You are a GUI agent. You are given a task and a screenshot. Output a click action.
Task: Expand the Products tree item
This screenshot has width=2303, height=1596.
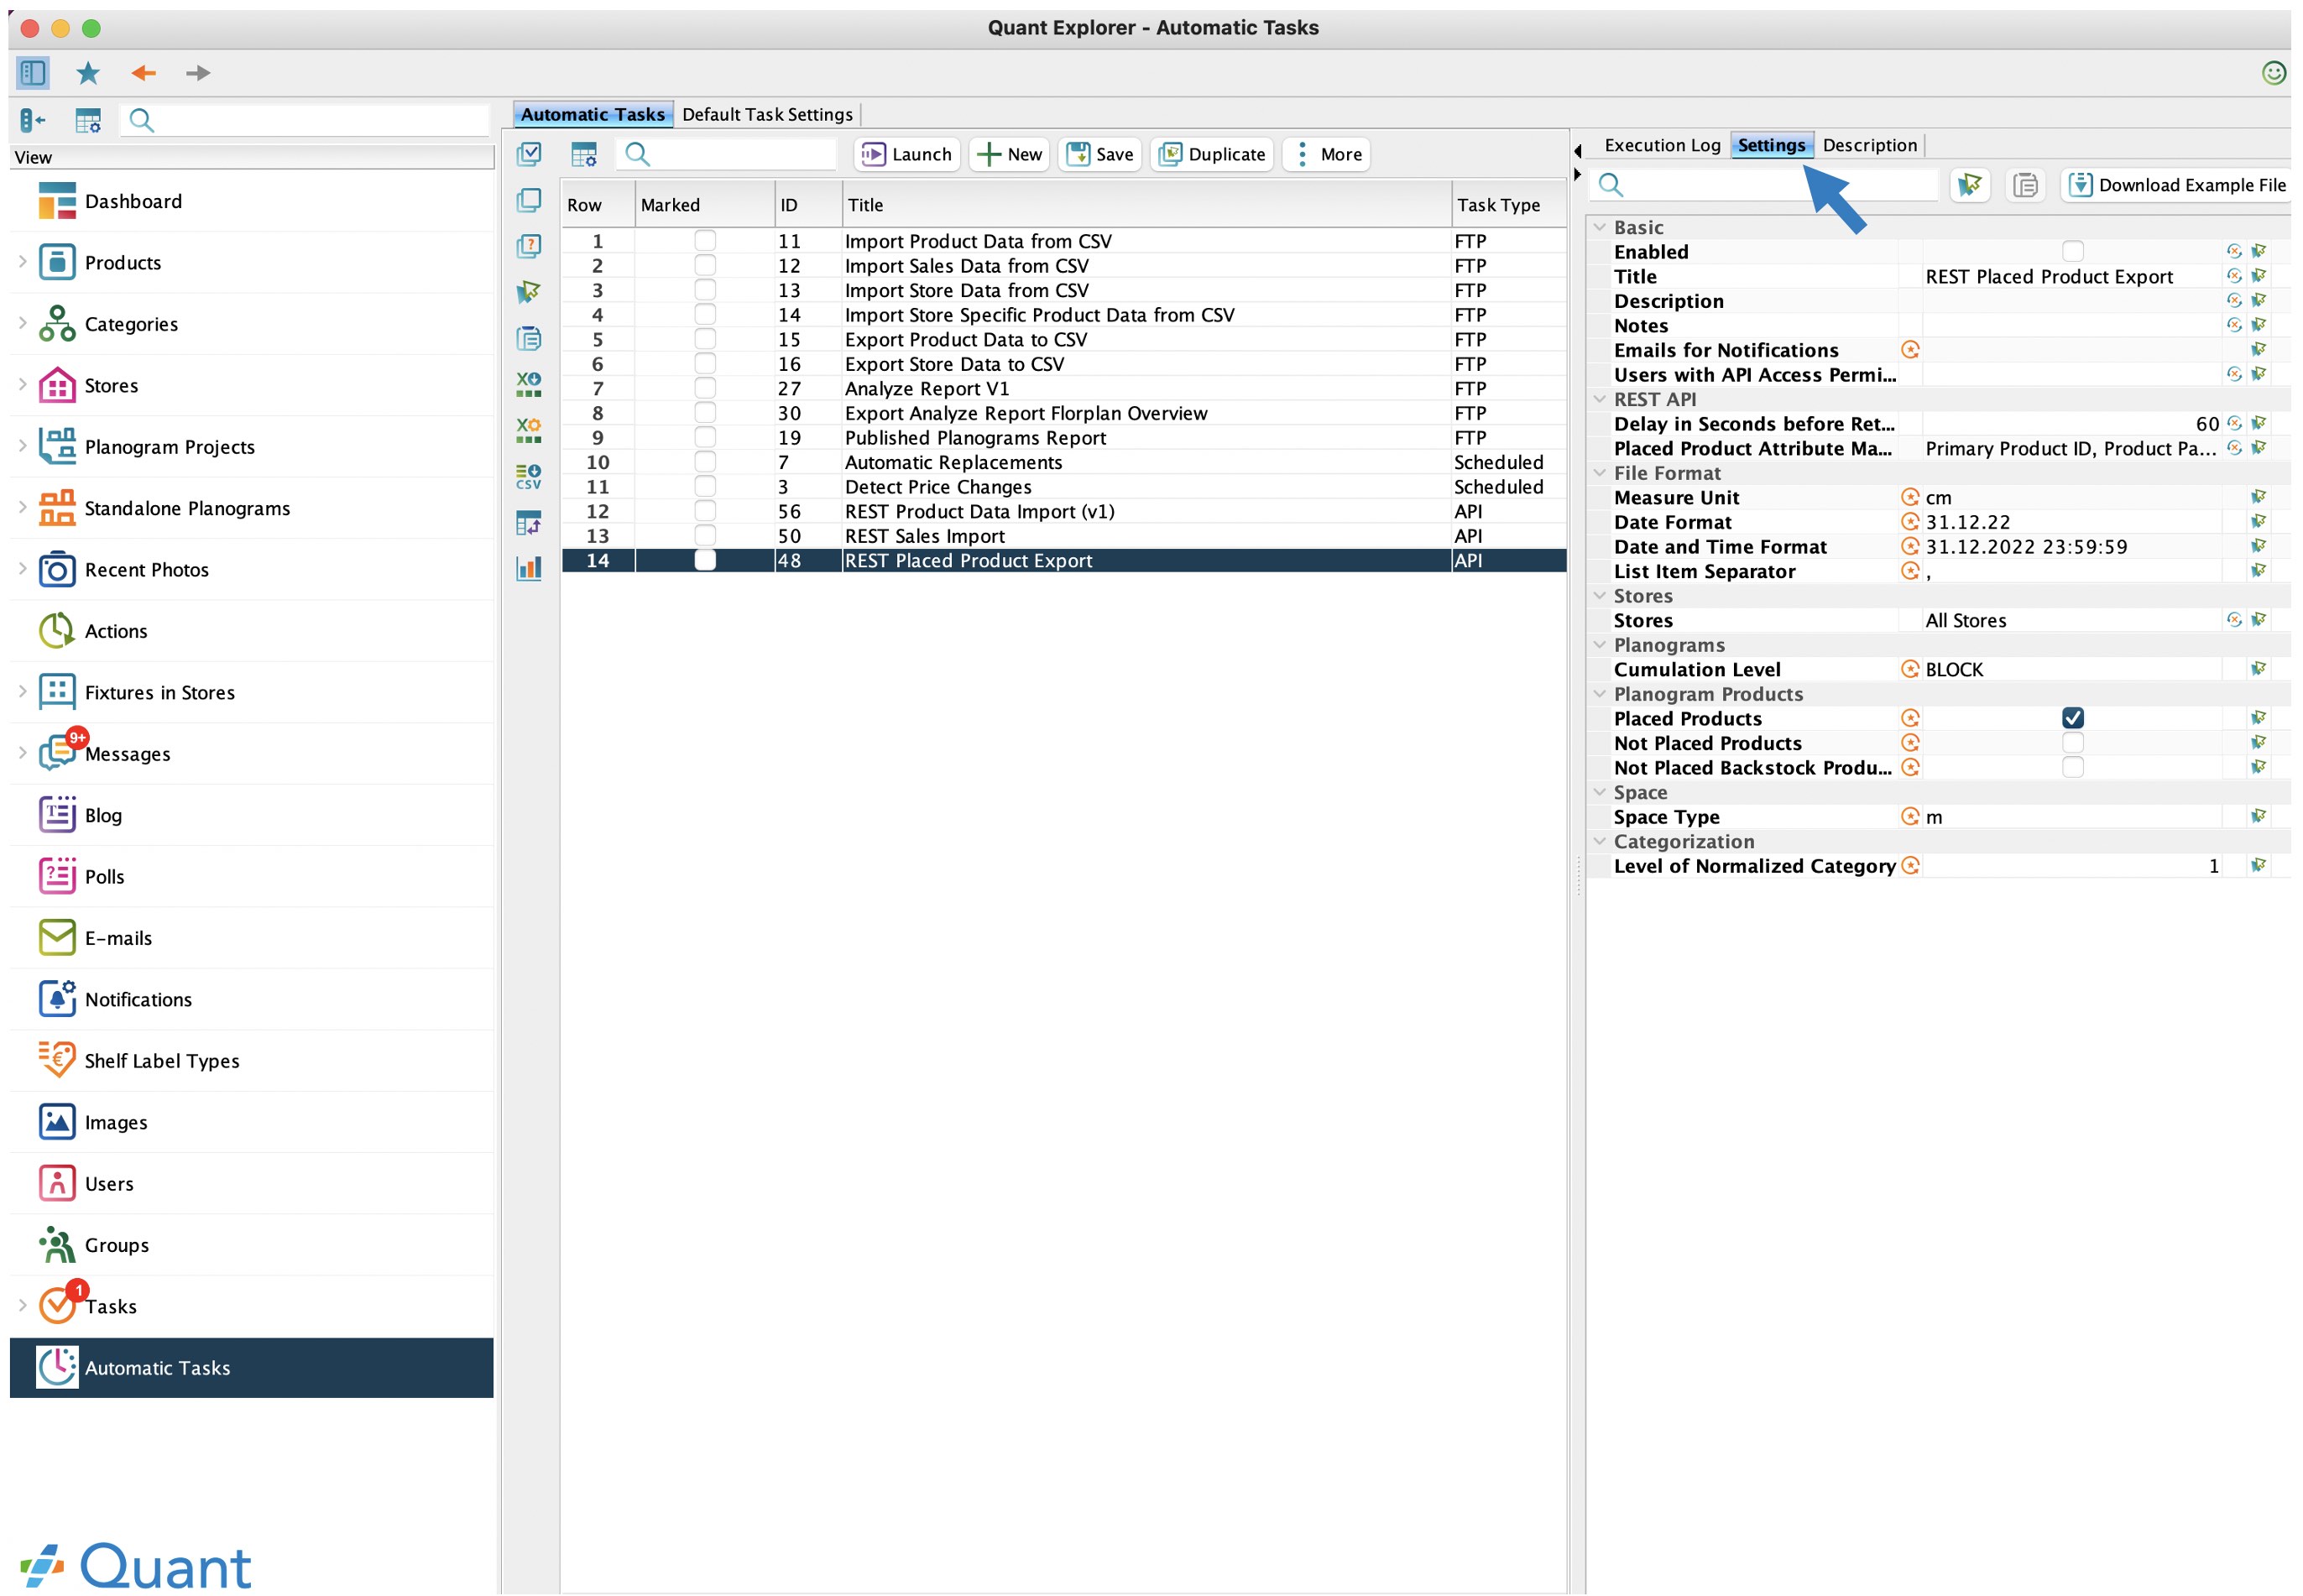22,262
